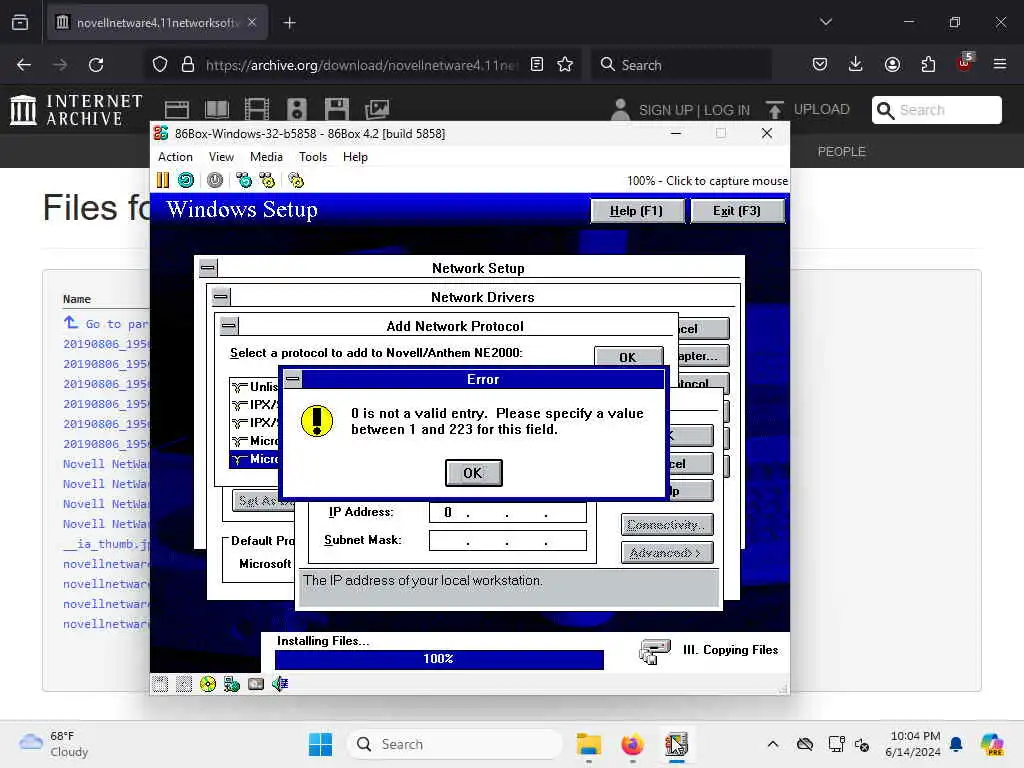Image resolution: width=1024 pixels, height=768 pixels.
Task: Open the weather widget showing 68°F Cloudy
Action: pyautogui.click(x=54, y=744)
